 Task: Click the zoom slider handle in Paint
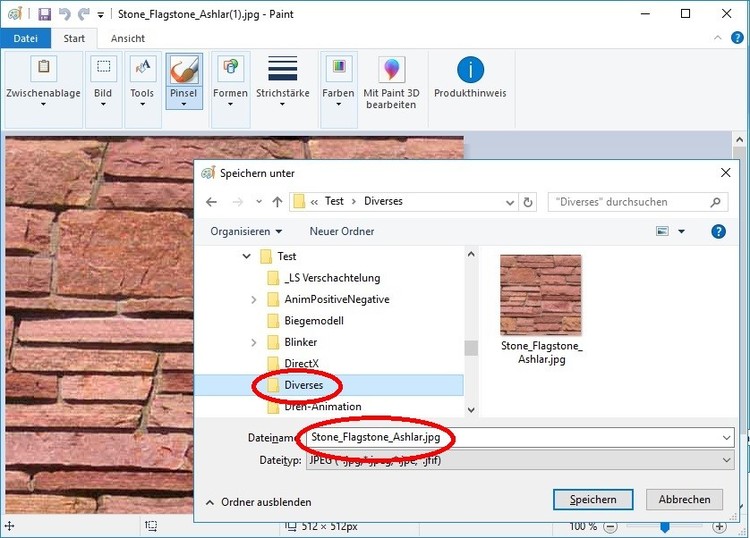pyautogui.click(x=664, y=527)
